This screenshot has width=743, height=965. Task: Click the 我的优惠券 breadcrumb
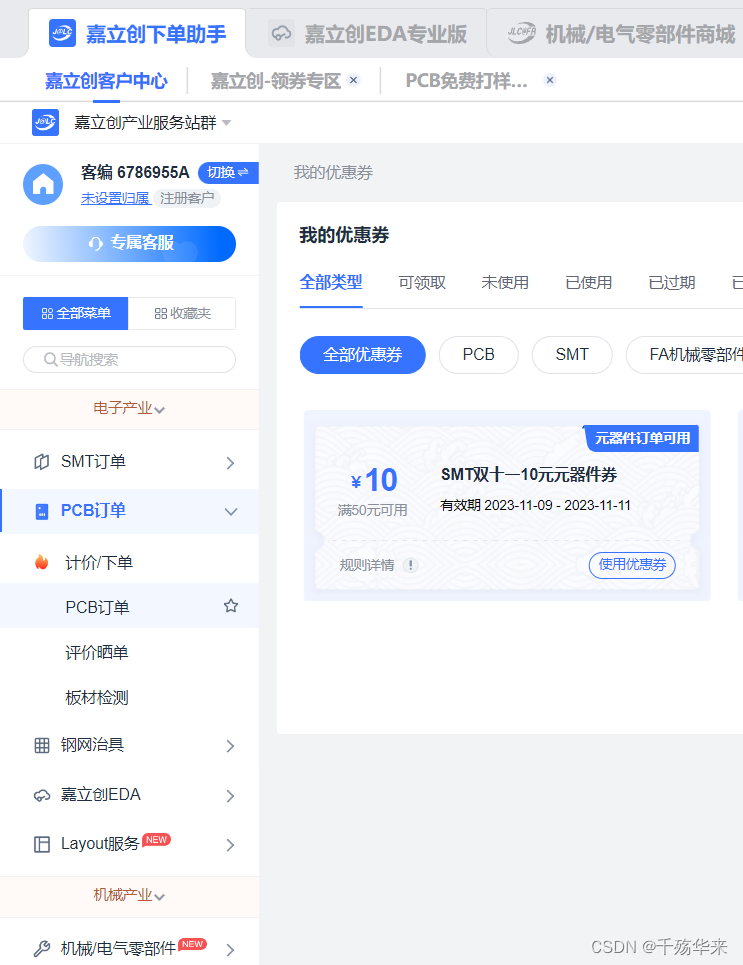tap(333, 173)
